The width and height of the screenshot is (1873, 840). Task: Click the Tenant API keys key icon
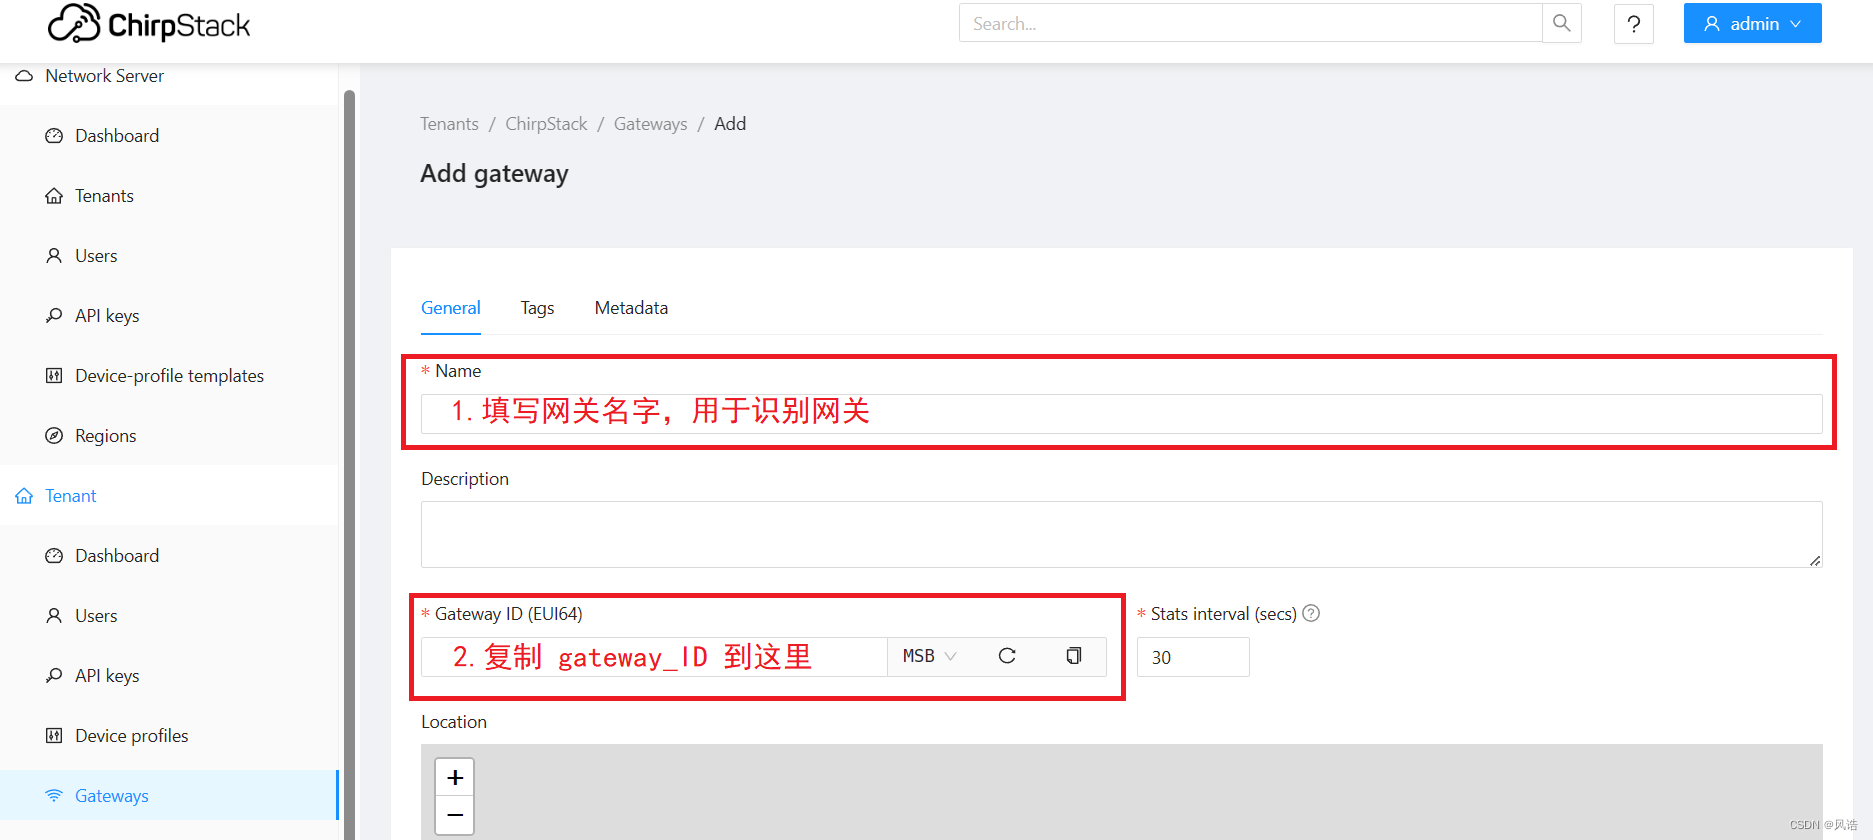[54, 676]
